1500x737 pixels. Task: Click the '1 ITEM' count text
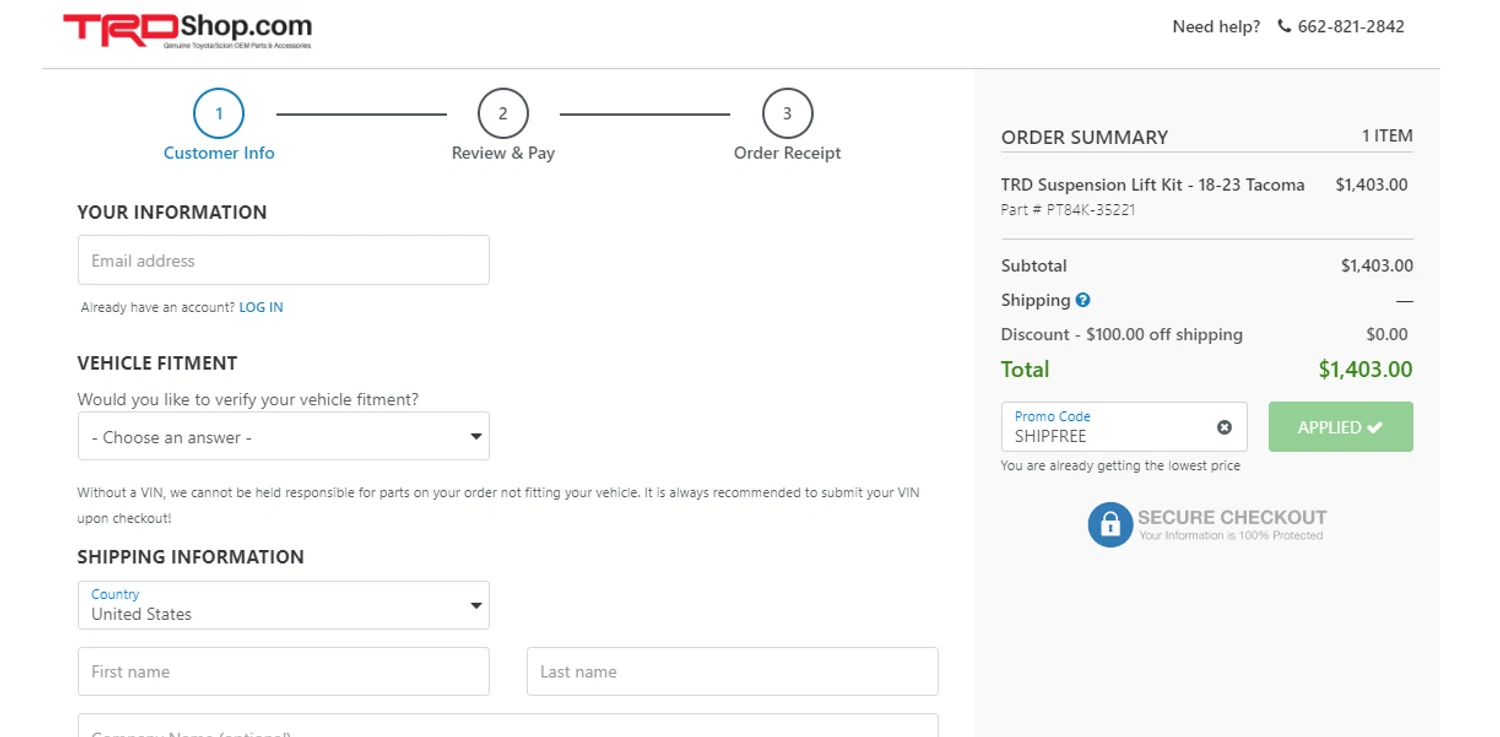(1387, 136)
